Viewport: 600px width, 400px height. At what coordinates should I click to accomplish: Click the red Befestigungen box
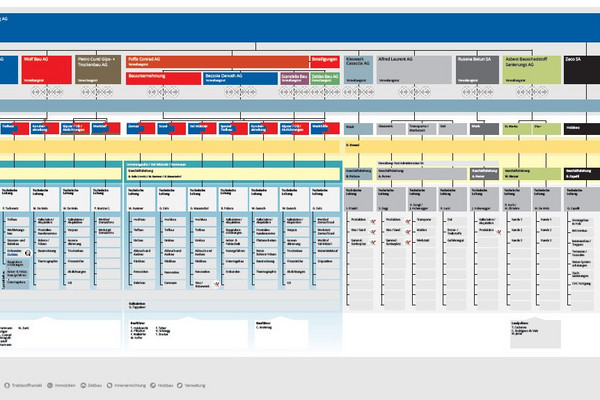click(322, 60)
